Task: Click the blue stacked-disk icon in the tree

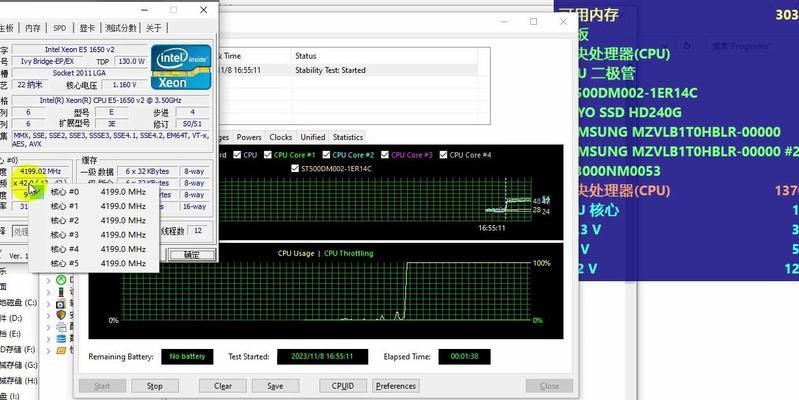Action: click(61, 338)
